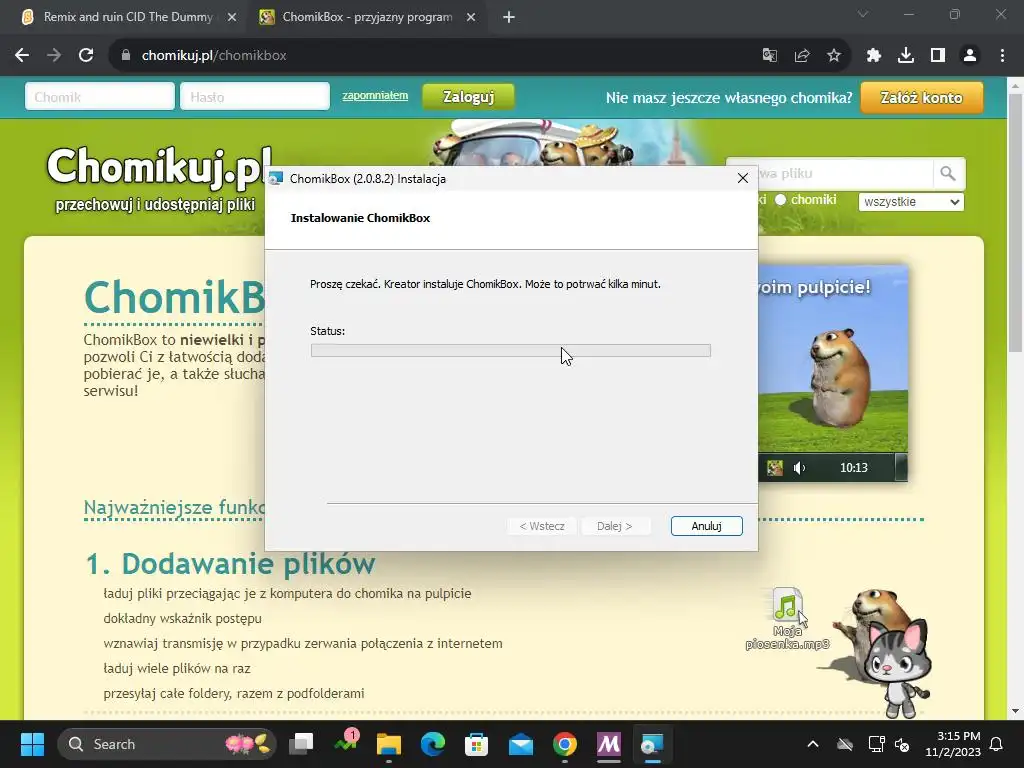Close the ChomikBox browser tab
This screenshot has height=768, width=1024.
tap(471, 18)
